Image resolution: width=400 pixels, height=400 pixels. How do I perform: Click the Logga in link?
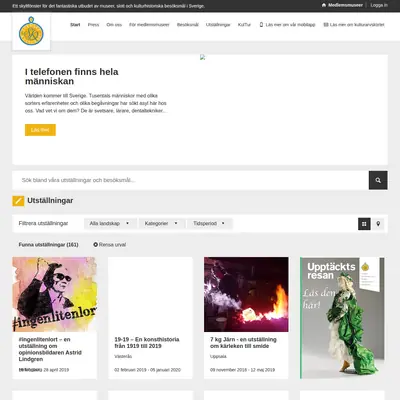[x=379, y=5]
